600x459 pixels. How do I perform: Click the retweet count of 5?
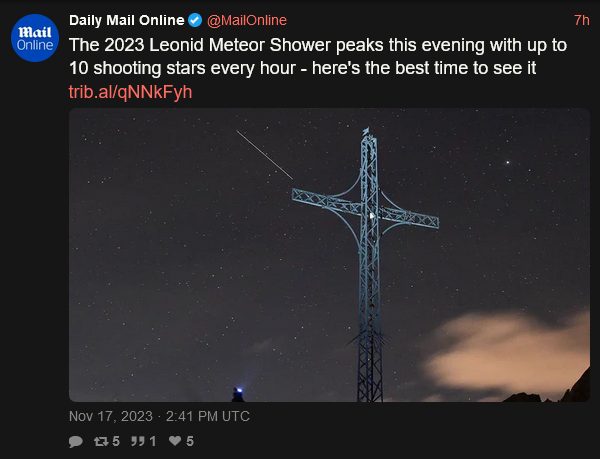[x=116, y=441]
